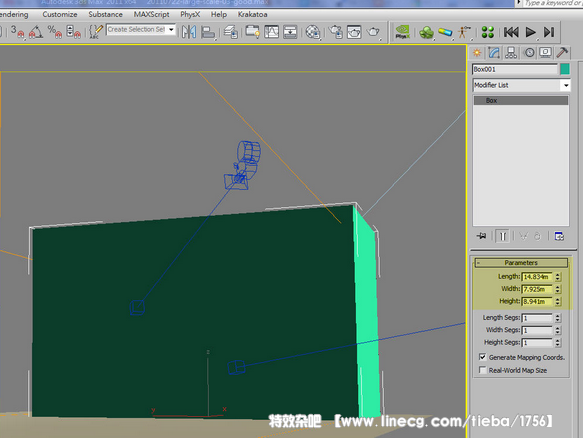
Task: Open the Modifier List dropdown
Action: tap(521, 85)
